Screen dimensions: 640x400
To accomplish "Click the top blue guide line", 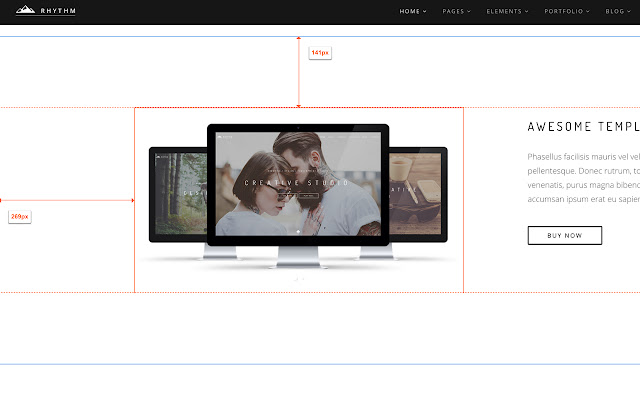I will click(x=150, y=36).
